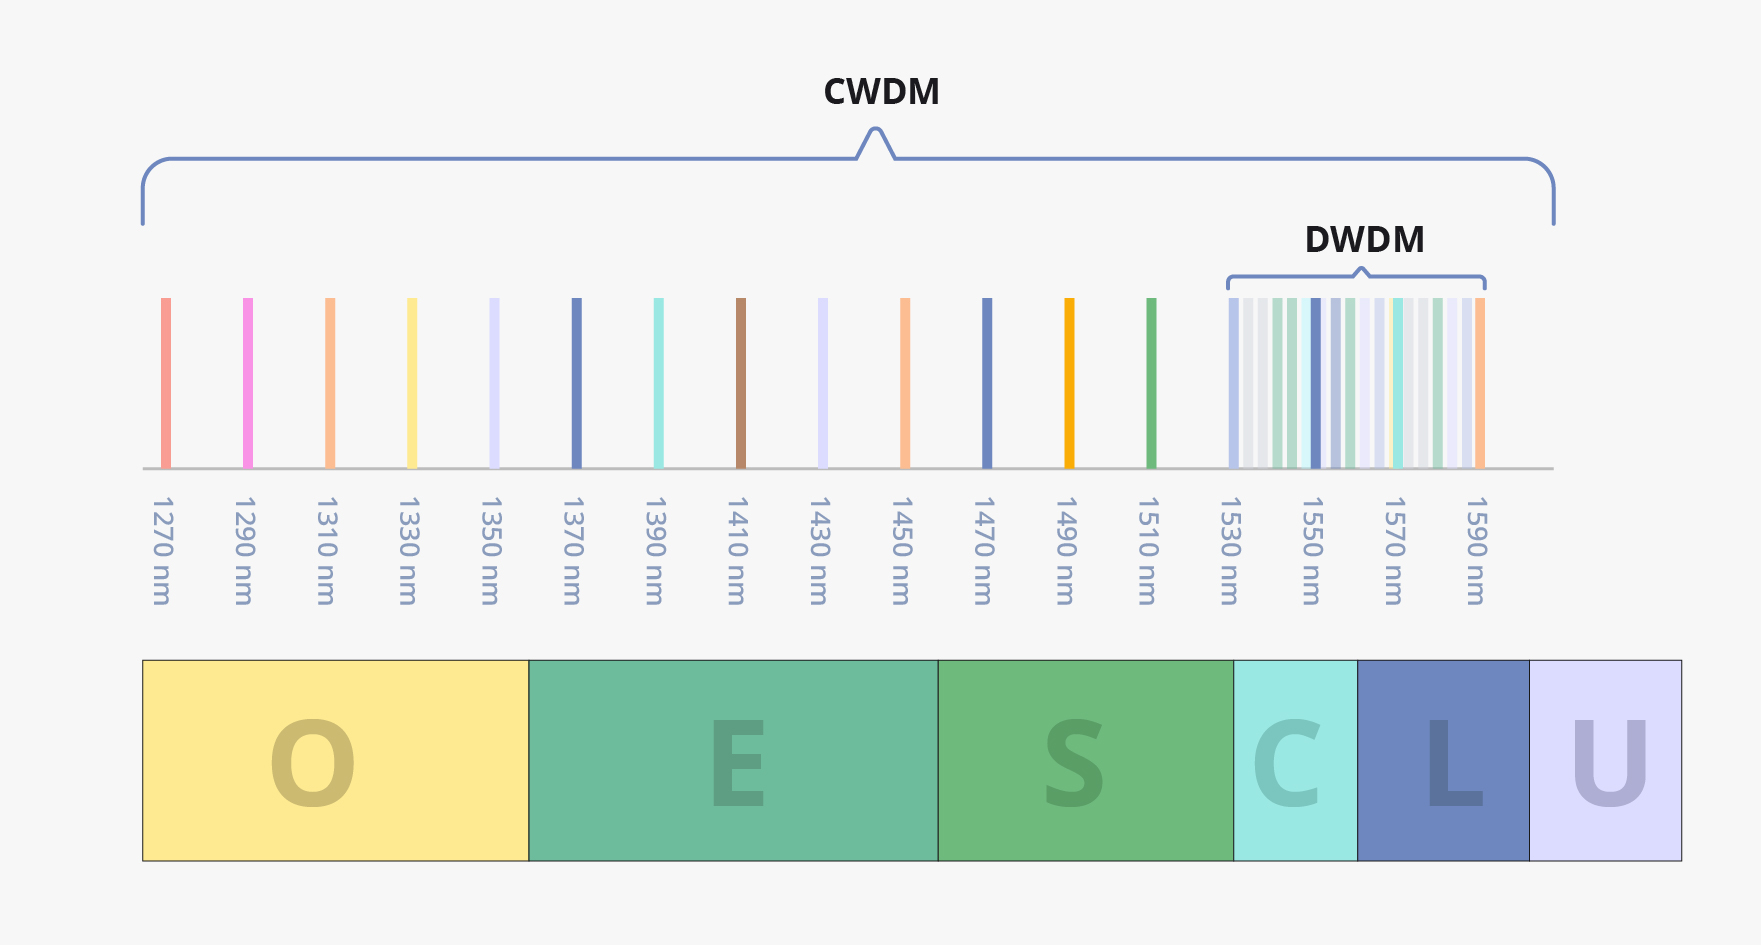This screenshot has width=1761, height=945.
Task: Click the CWDM heading label
Action: [x=881, y=92]
